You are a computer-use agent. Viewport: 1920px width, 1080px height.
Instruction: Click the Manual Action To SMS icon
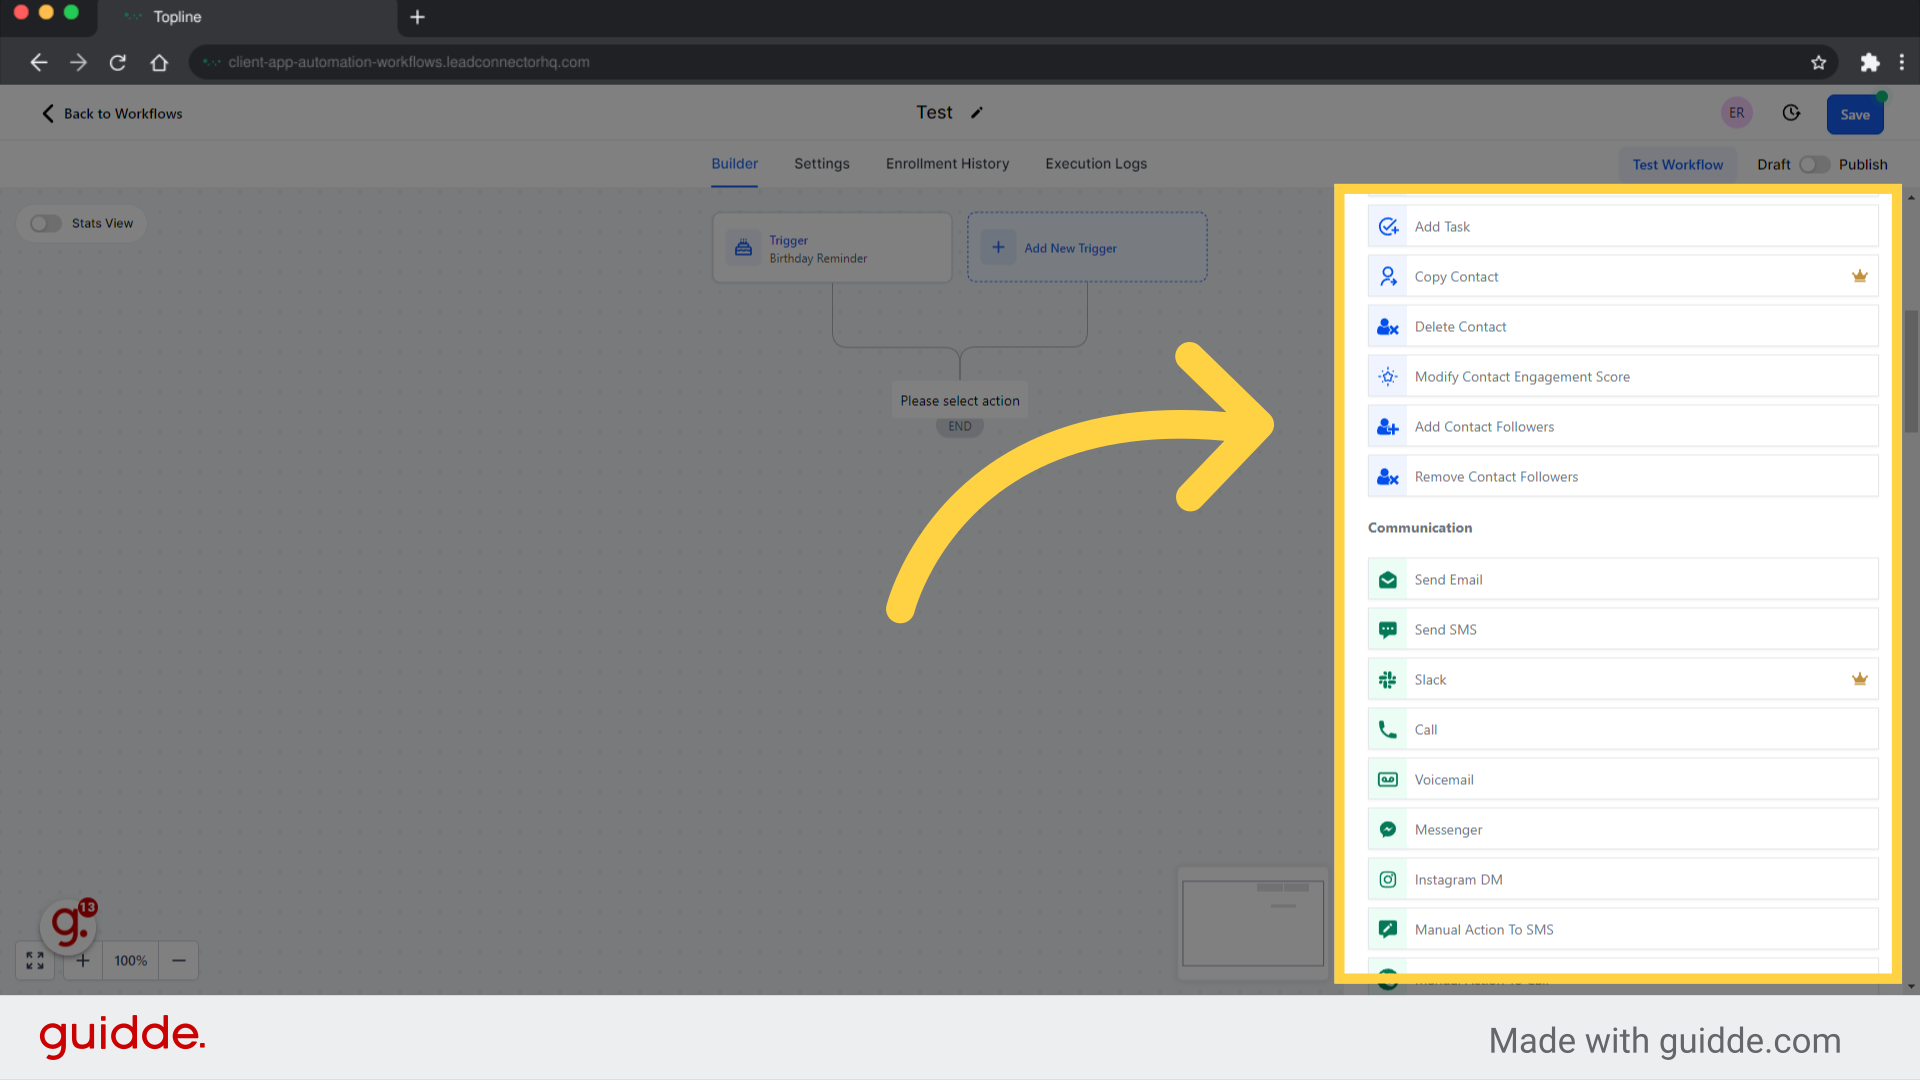click(x=1388, y=930)
